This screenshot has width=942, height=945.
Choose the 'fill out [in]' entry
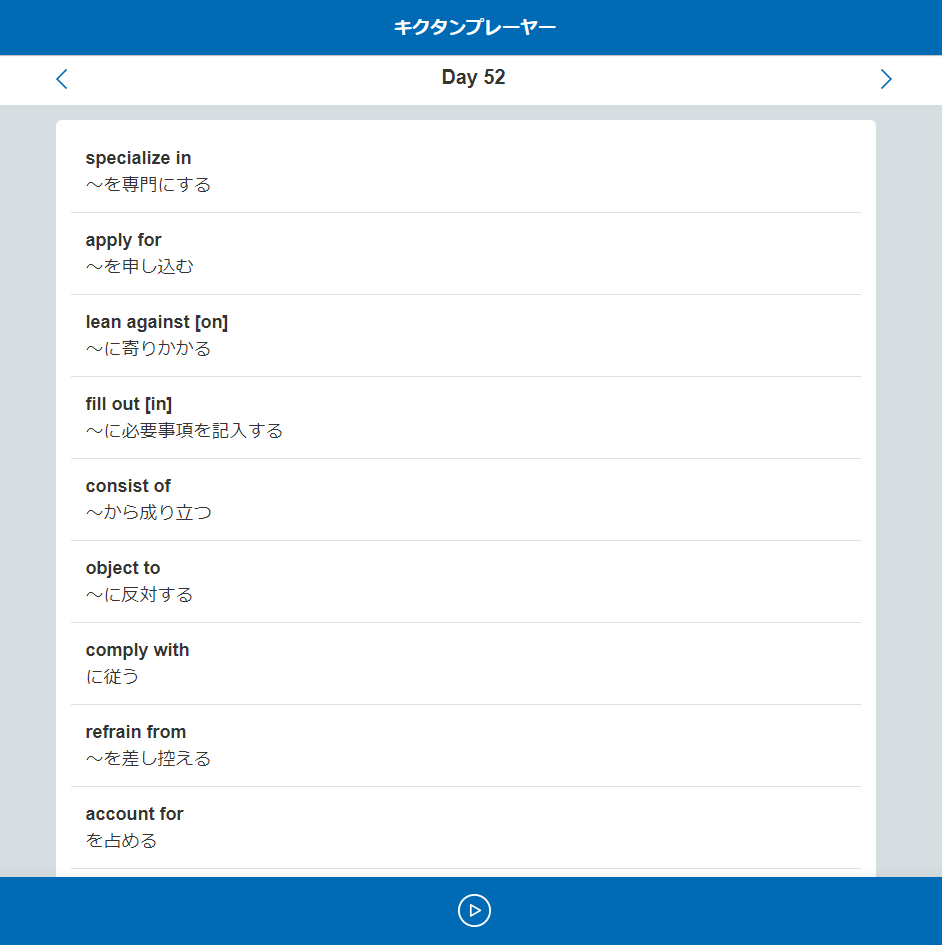coord(129,404)
